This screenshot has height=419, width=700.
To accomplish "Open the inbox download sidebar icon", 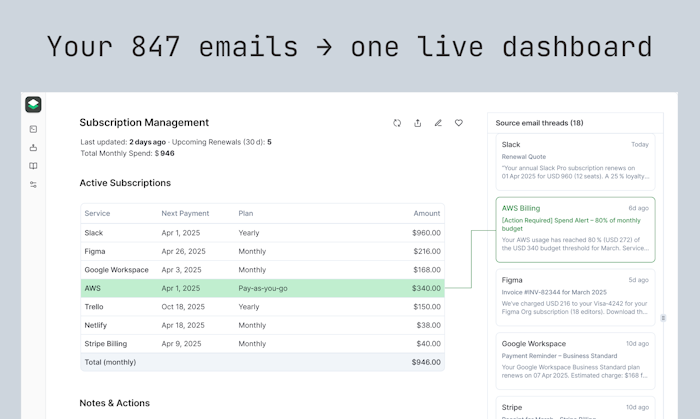I will [x=33, y=148].
